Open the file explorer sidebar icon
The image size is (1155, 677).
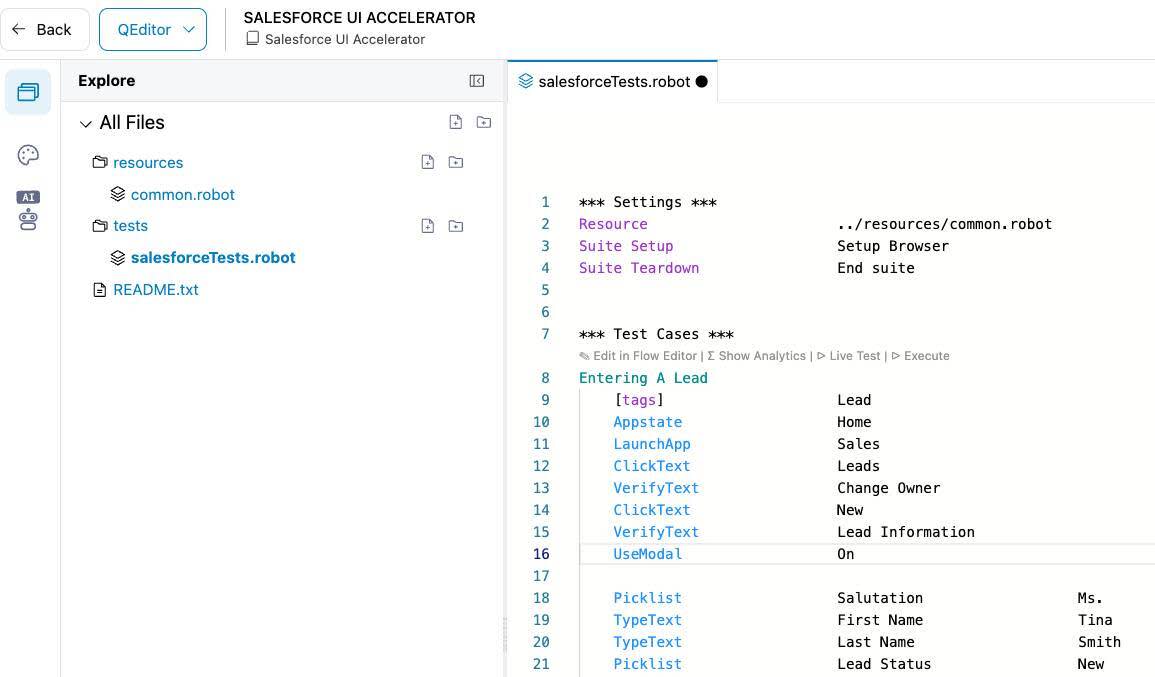(28, 92)
